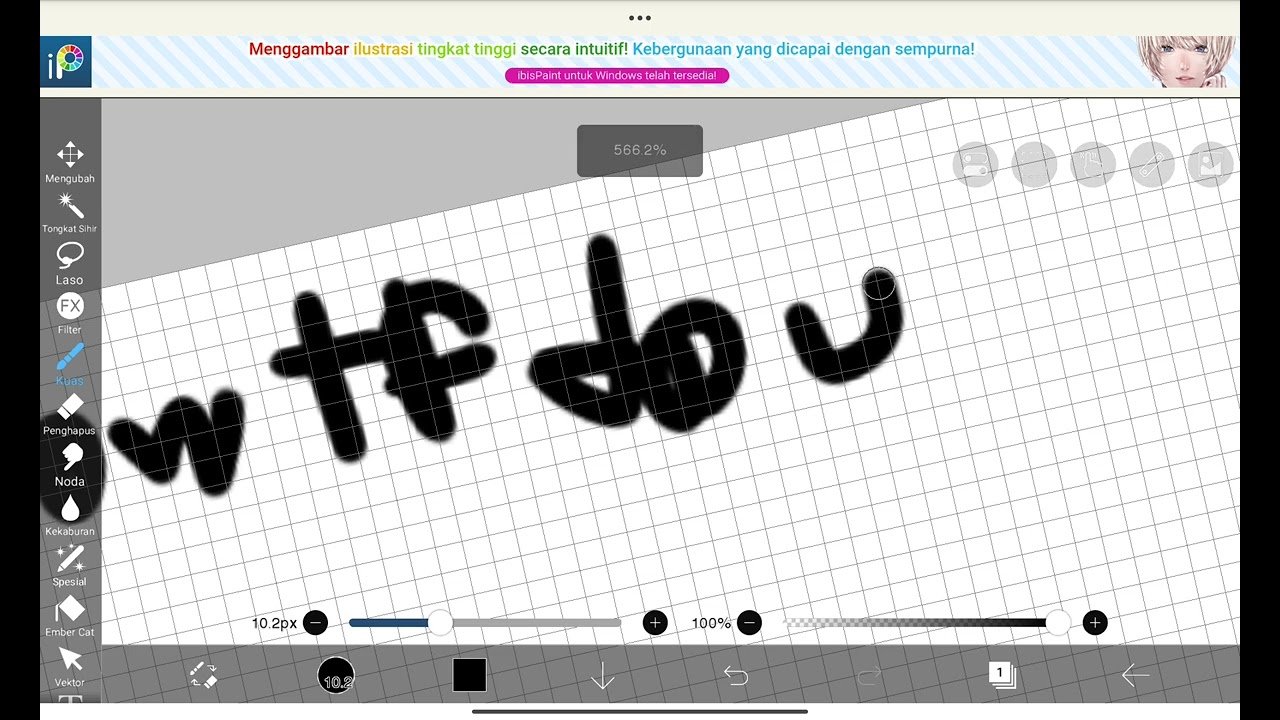
Task: Click the ibisPaint logo in banner
Action: (67, 62)
